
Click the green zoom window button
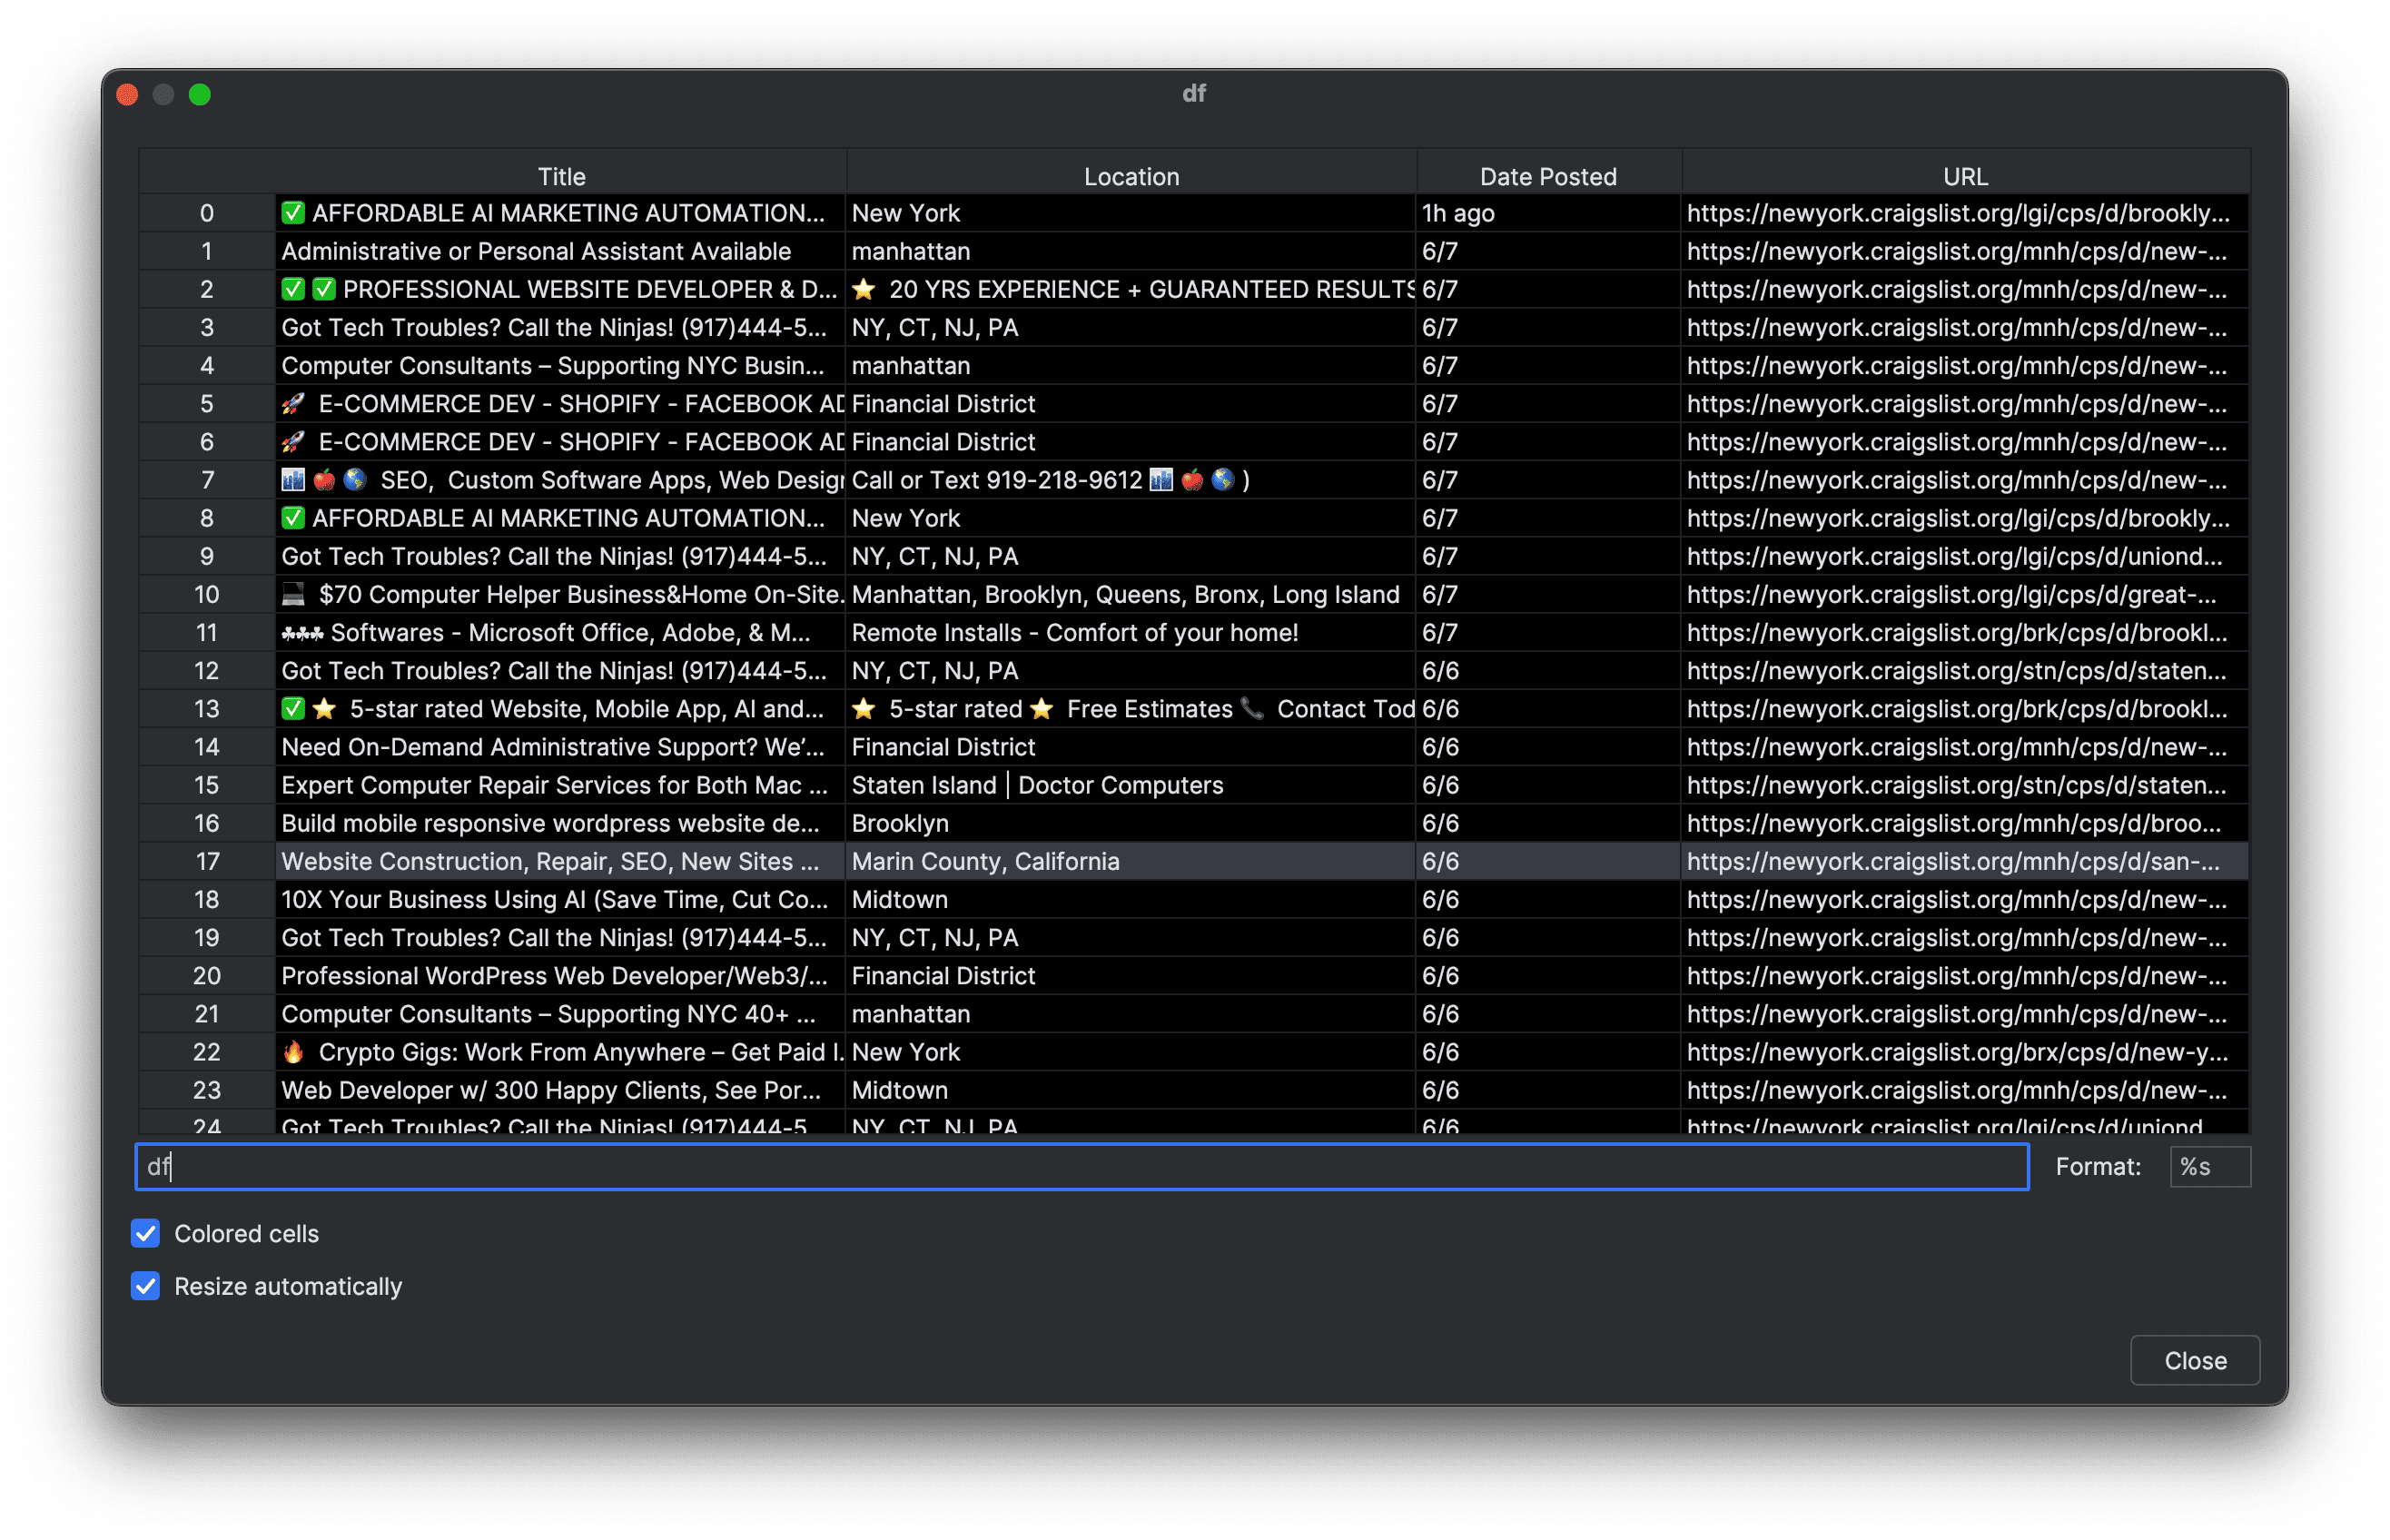point(200,94)
